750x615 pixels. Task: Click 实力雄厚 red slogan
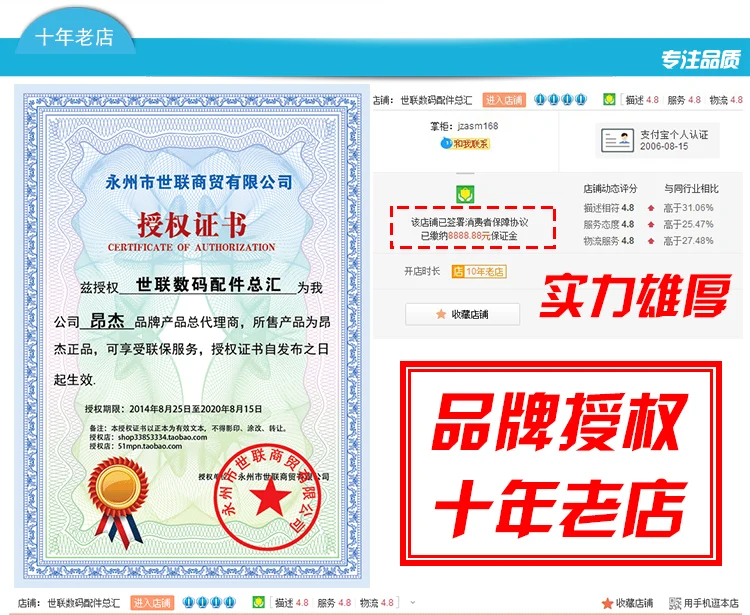pos(636,296)
